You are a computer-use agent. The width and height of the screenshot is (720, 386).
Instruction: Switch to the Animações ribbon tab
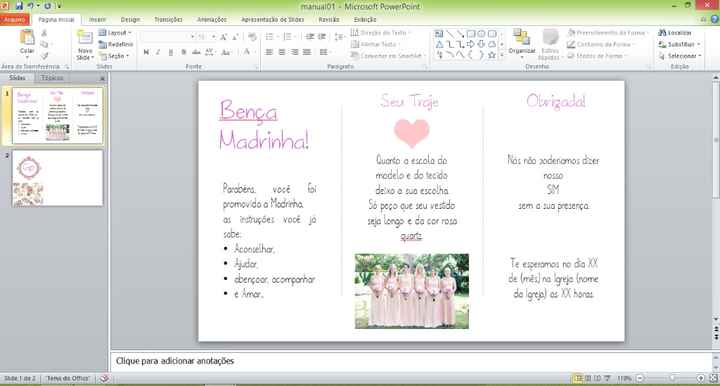click(212, 20)
